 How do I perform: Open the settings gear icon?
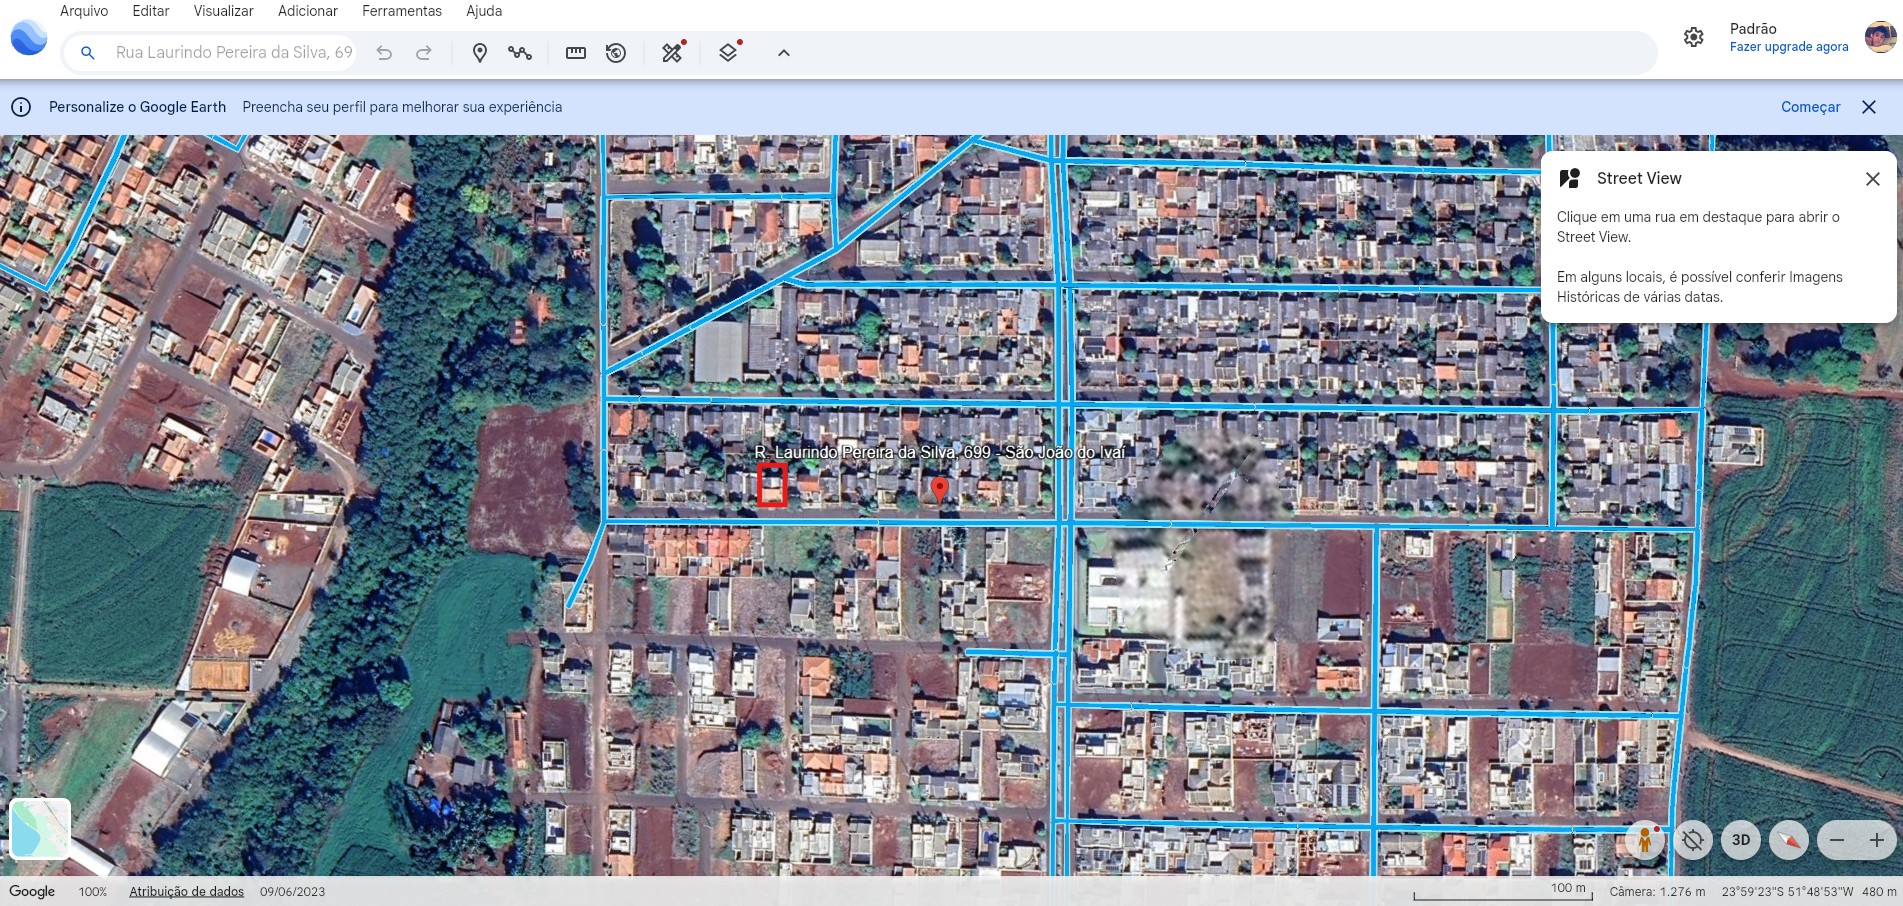coord(1693,37)
